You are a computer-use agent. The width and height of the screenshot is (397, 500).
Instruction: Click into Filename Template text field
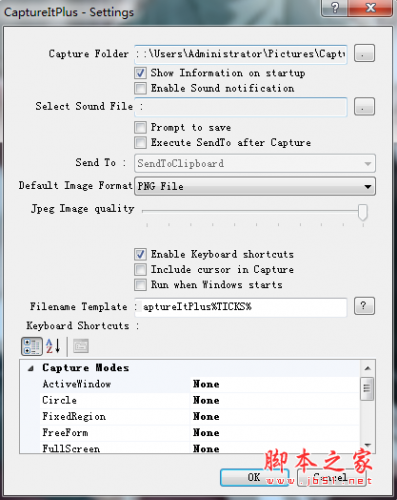point(241,307)
